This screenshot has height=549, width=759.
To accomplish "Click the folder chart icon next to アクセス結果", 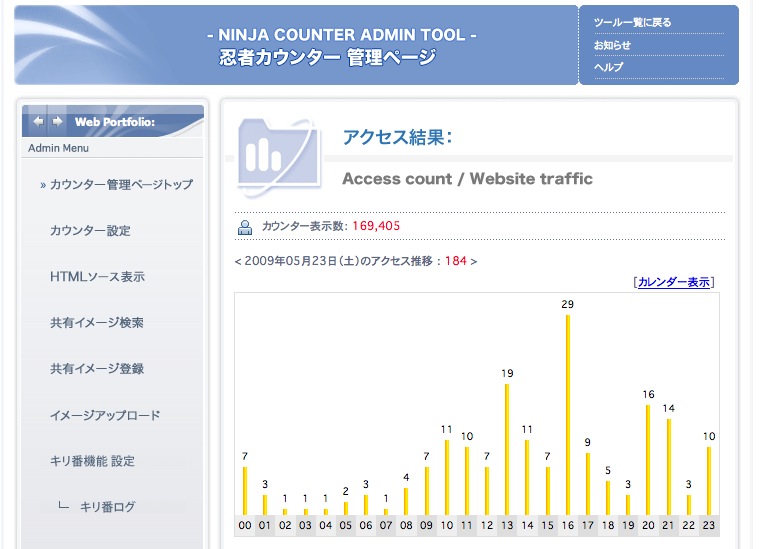I will pyautogui.click(x=279, y=156).
